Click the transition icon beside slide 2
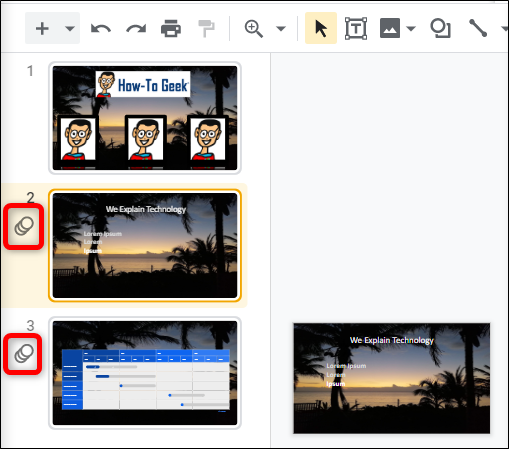This screenshot has height=449, width=509. pyautogui.click(x=24, y=226)
